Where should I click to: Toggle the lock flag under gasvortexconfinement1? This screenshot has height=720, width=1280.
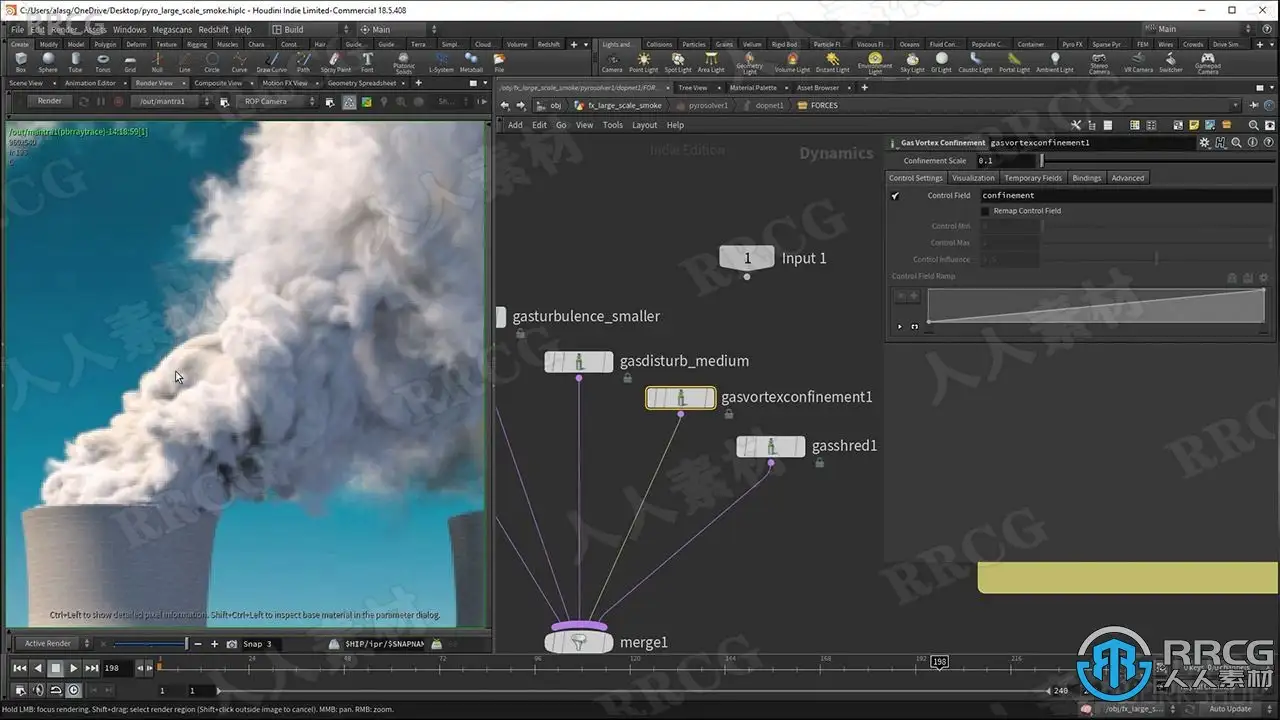729,414
